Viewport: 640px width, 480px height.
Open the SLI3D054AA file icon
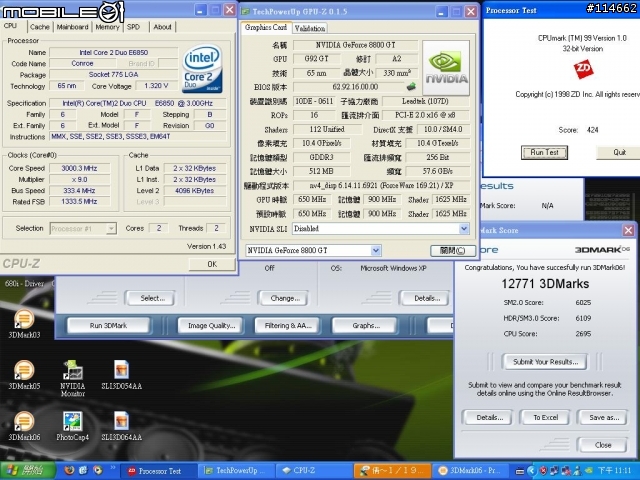coord(122,375)
